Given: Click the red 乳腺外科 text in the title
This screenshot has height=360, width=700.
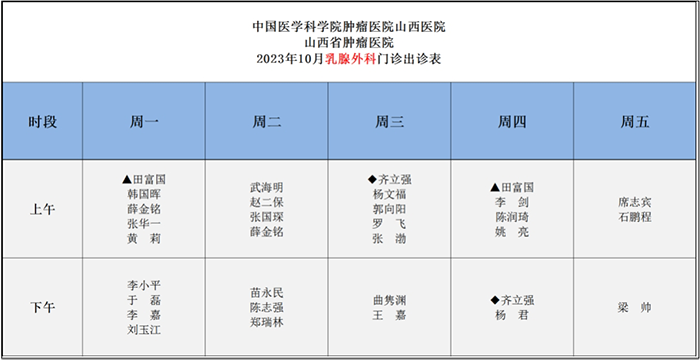Looking at the screenshot, I should coord(350,59).
